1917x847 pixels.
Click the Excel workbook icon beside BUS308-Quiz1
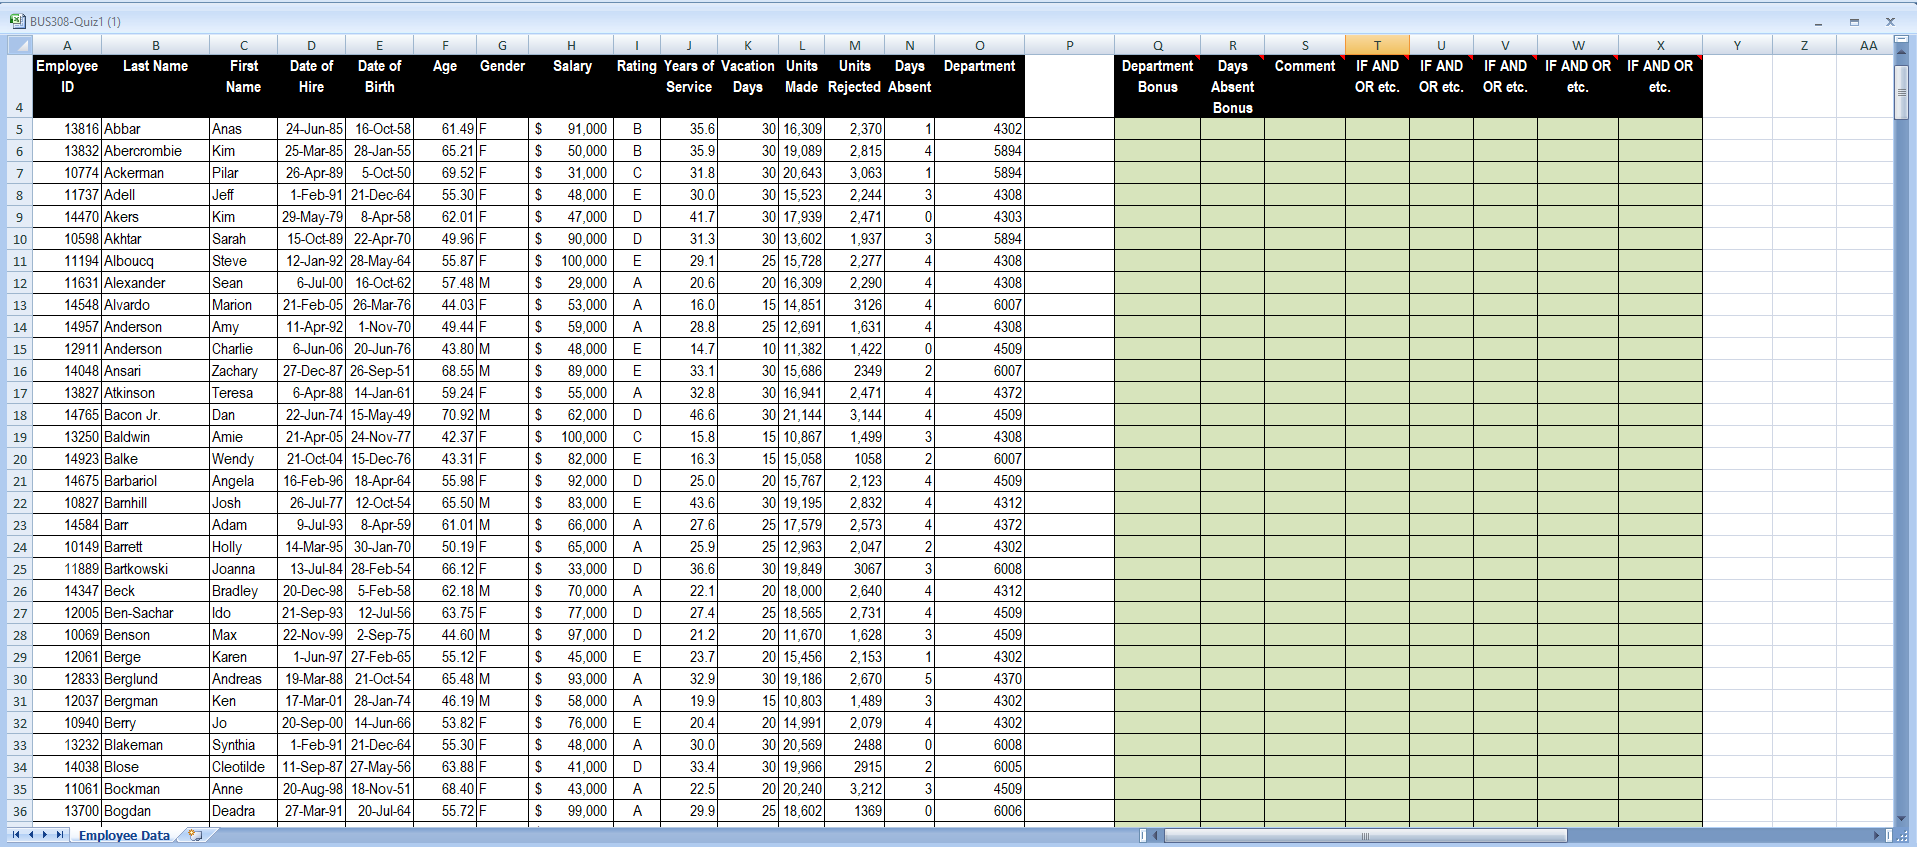coord(17,20)
